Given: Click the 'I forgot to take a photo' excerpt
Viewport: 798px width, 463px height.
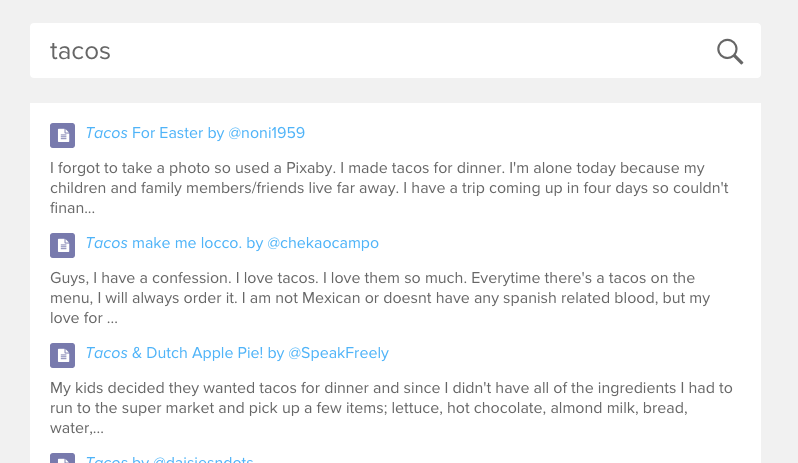Looking at the screenshot, I should [x=390, y=187].
